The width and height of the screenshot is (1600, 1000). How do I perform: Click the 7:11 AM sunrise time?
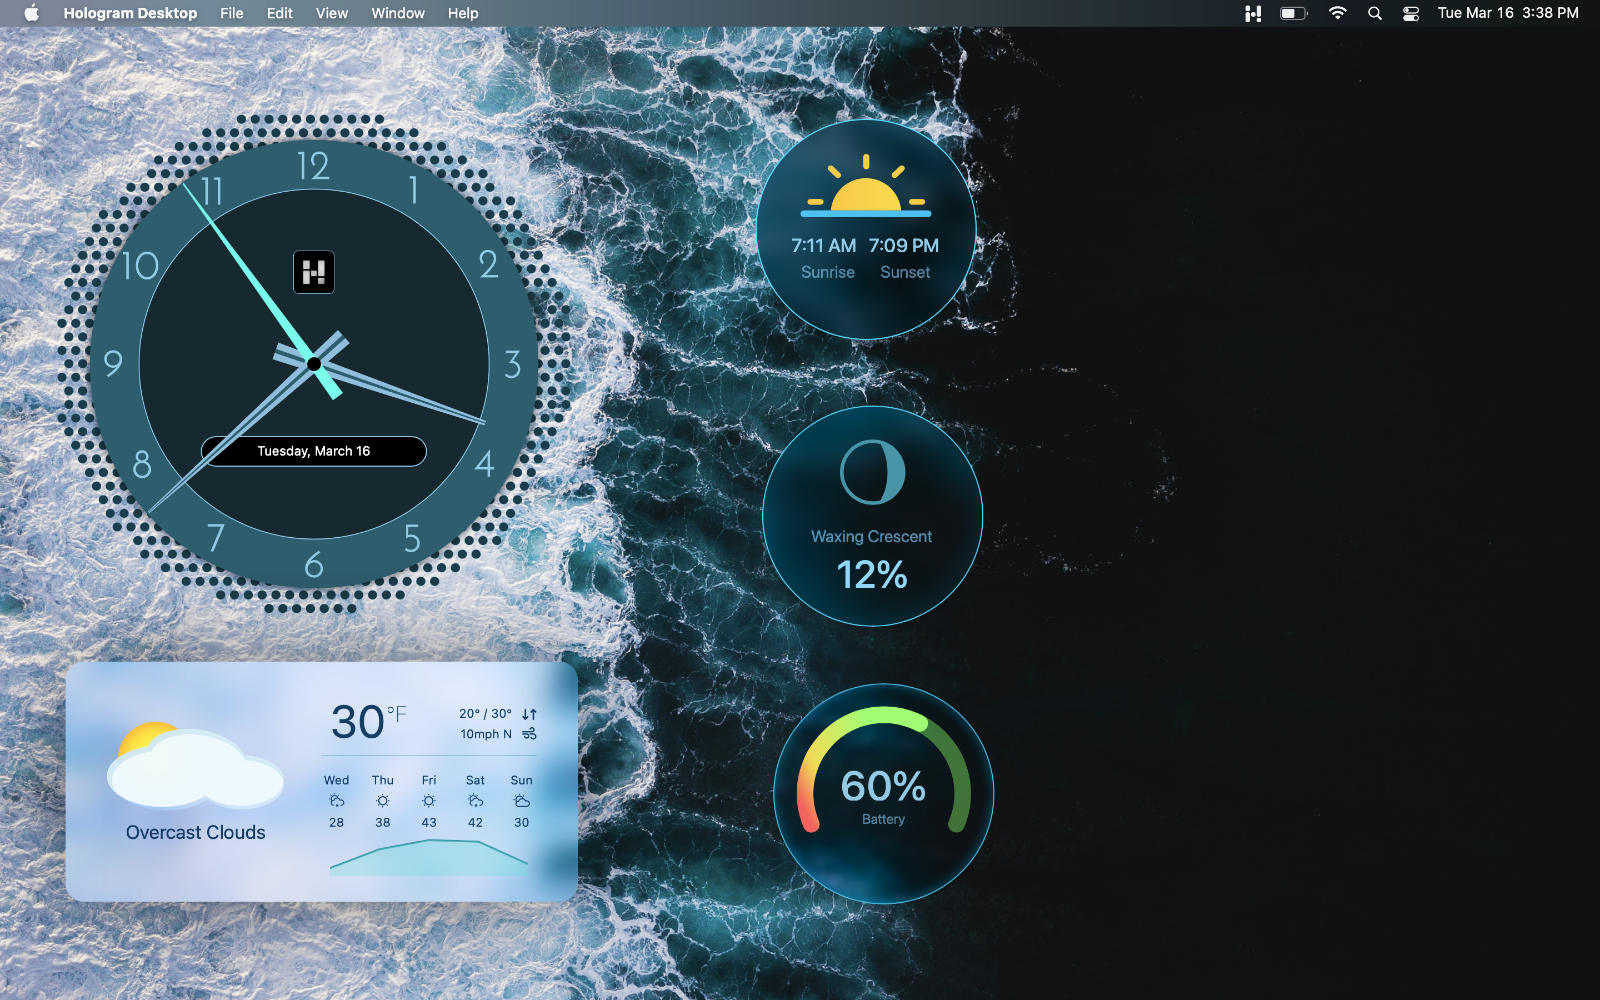[x=824, y=245]
